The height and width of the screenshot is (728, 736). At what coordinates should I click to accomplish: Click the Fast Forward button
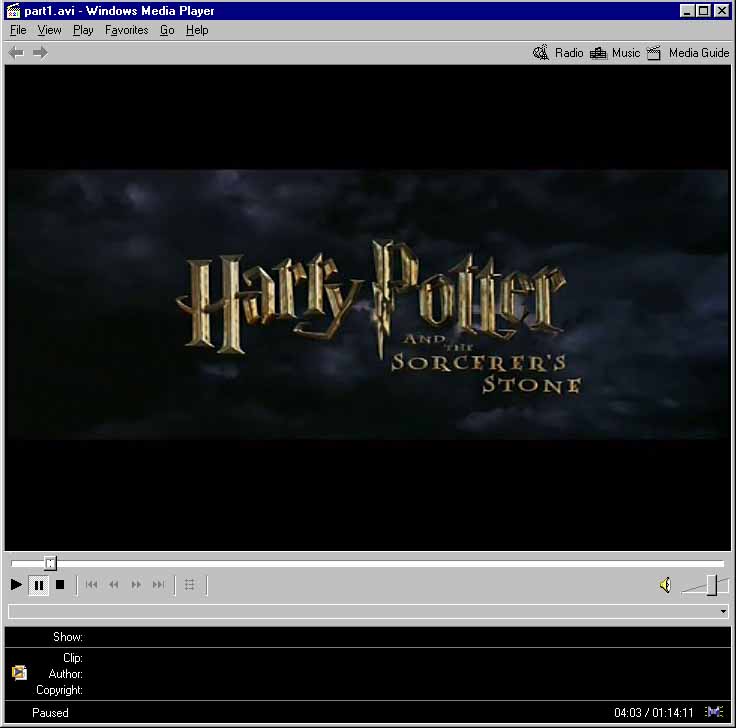pyautogui.click(x=136, y=585)
